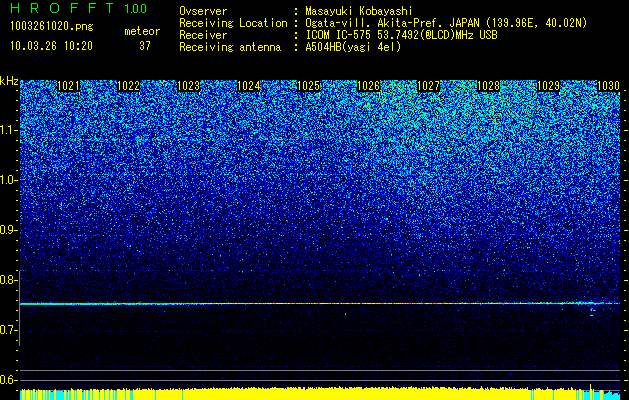Click the observer name Masayuki Kobayashi

[359, 12]
